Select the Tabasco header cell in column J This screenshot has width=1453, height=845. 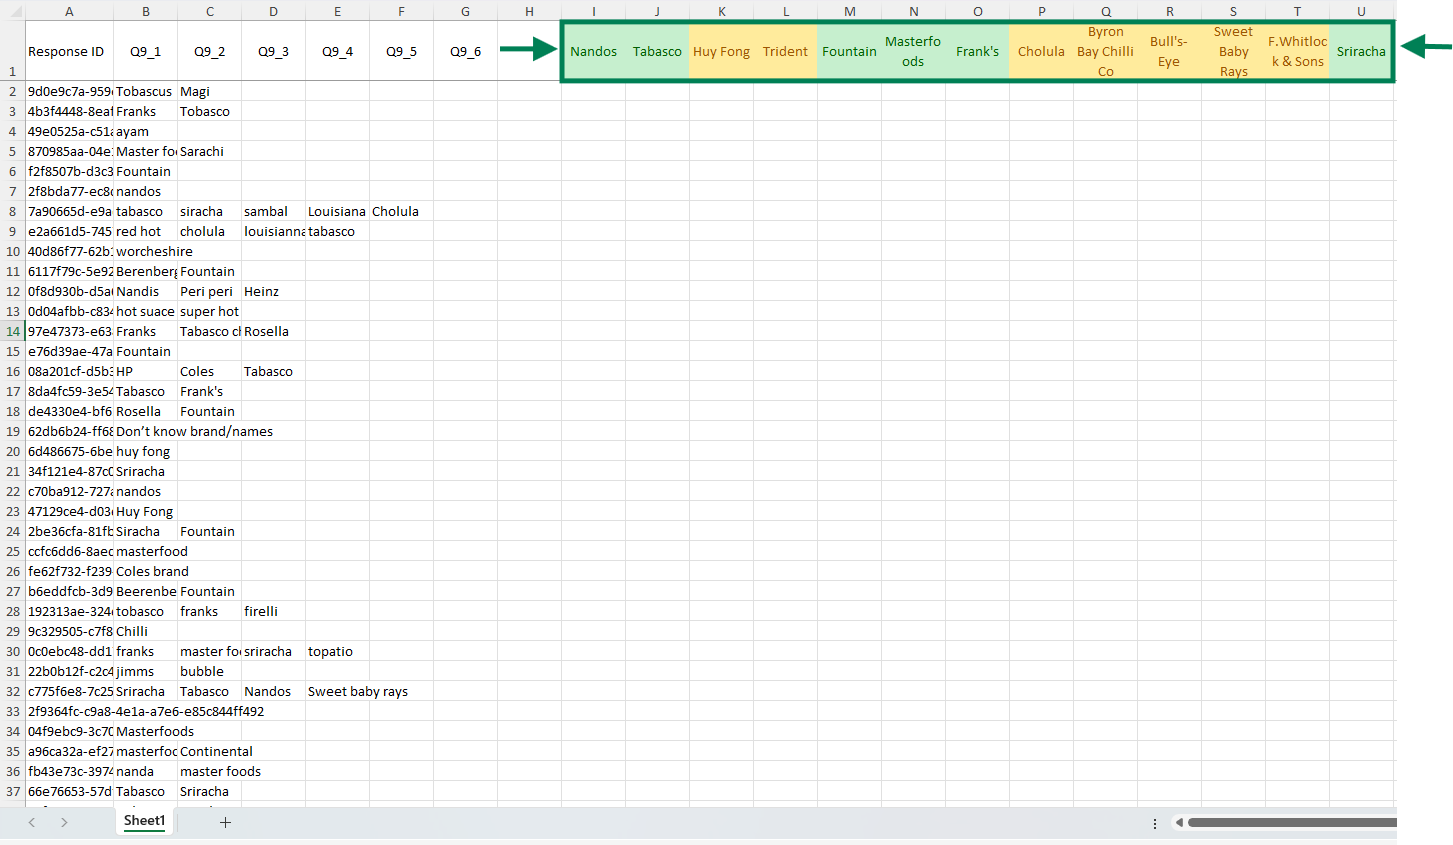(x=657, y=51)
